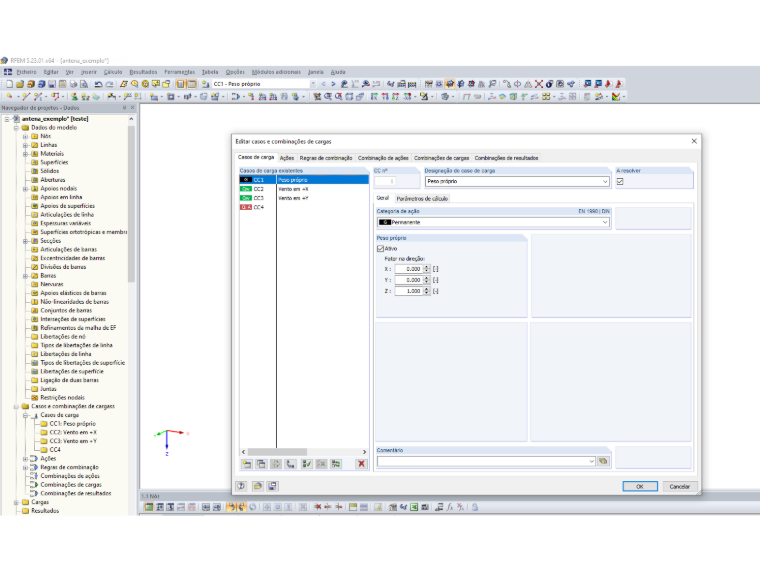Click the X factor input field

pyautogui.click(x=408, y=269)
